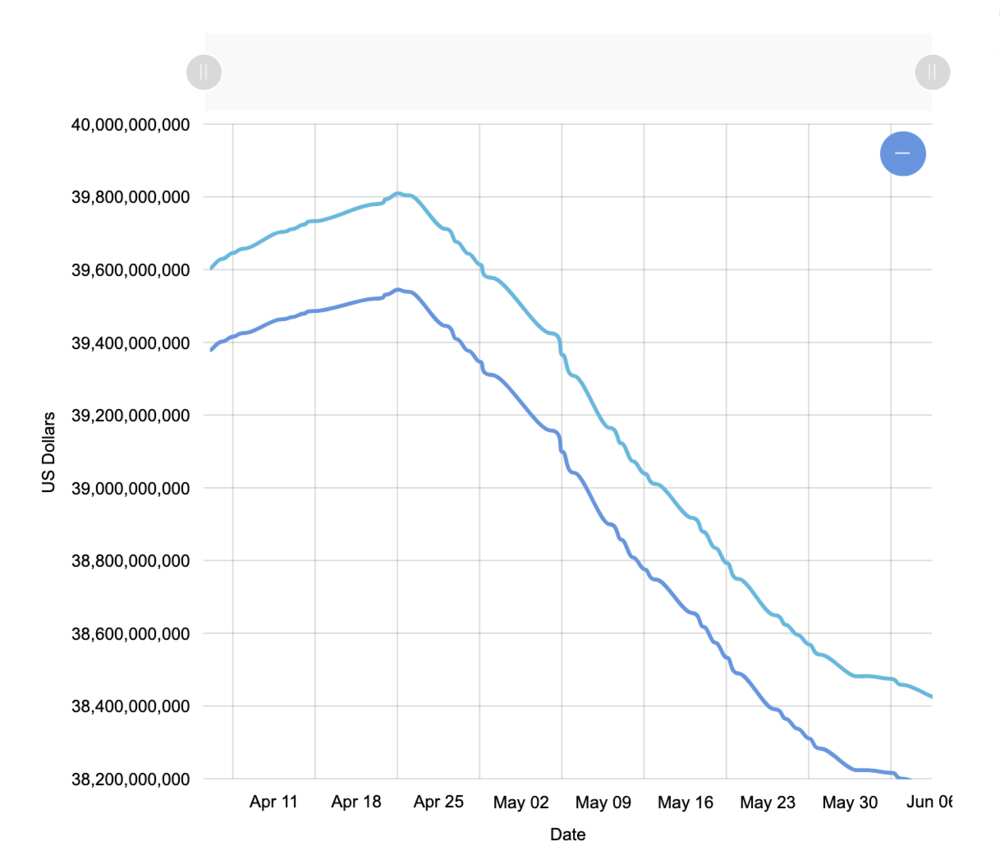Grab the right range slider handle
Screen dimensions: 1000x860
932,72
